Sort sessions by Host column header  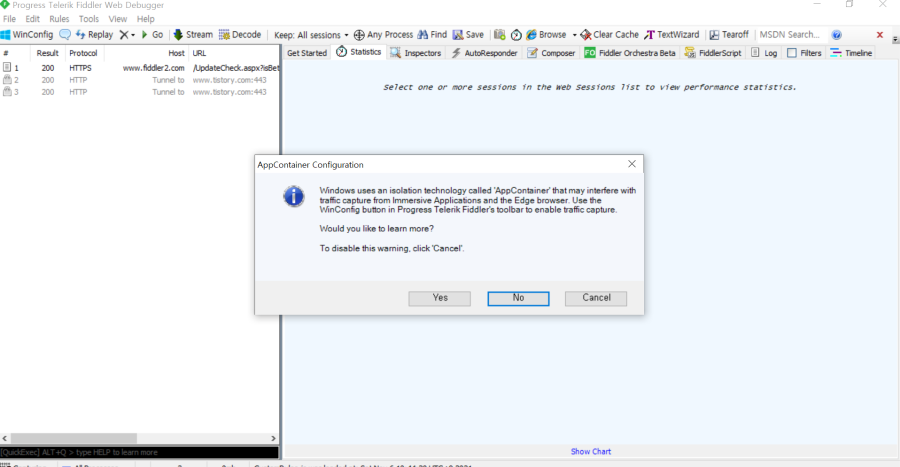coord(146,53)
